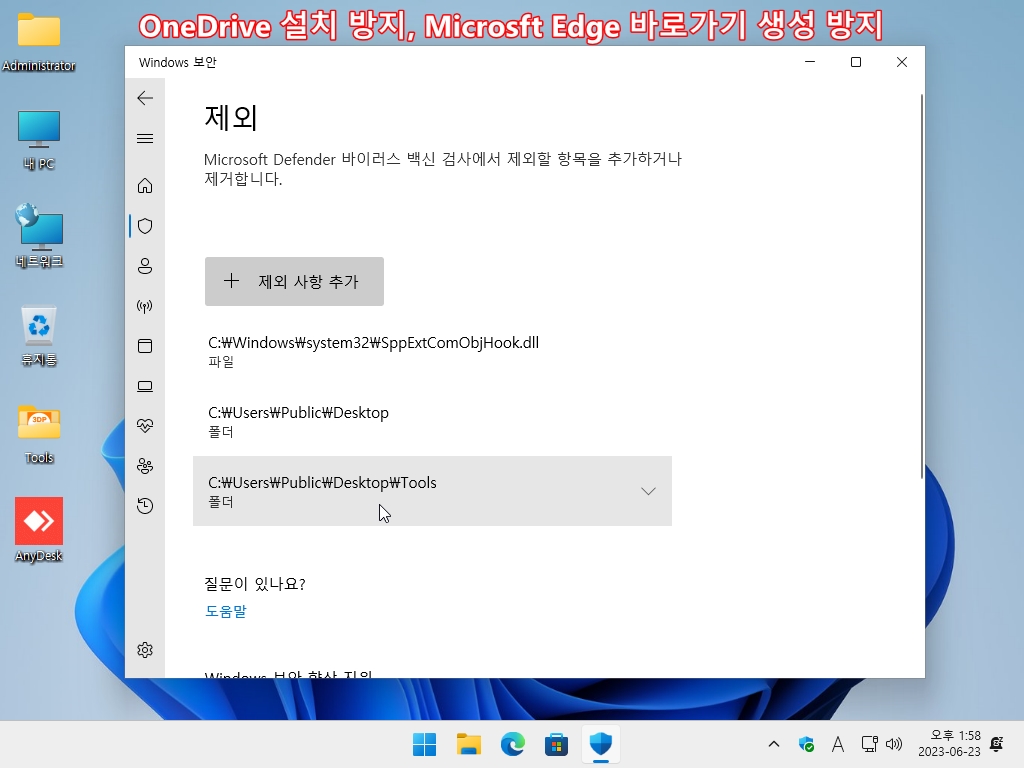The image size is (1024, 768).
Task: Click the vertical scrollbar in Windows Security
Action: tap(921, 286)
